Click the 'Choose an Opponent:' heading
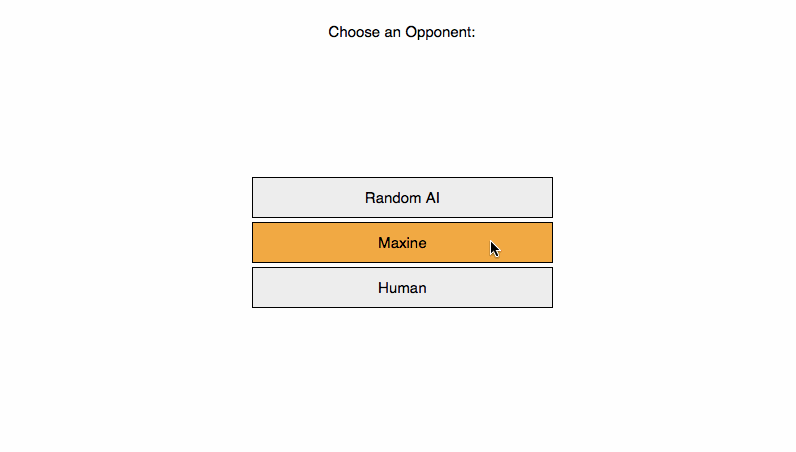 click(x=402, y=32)
